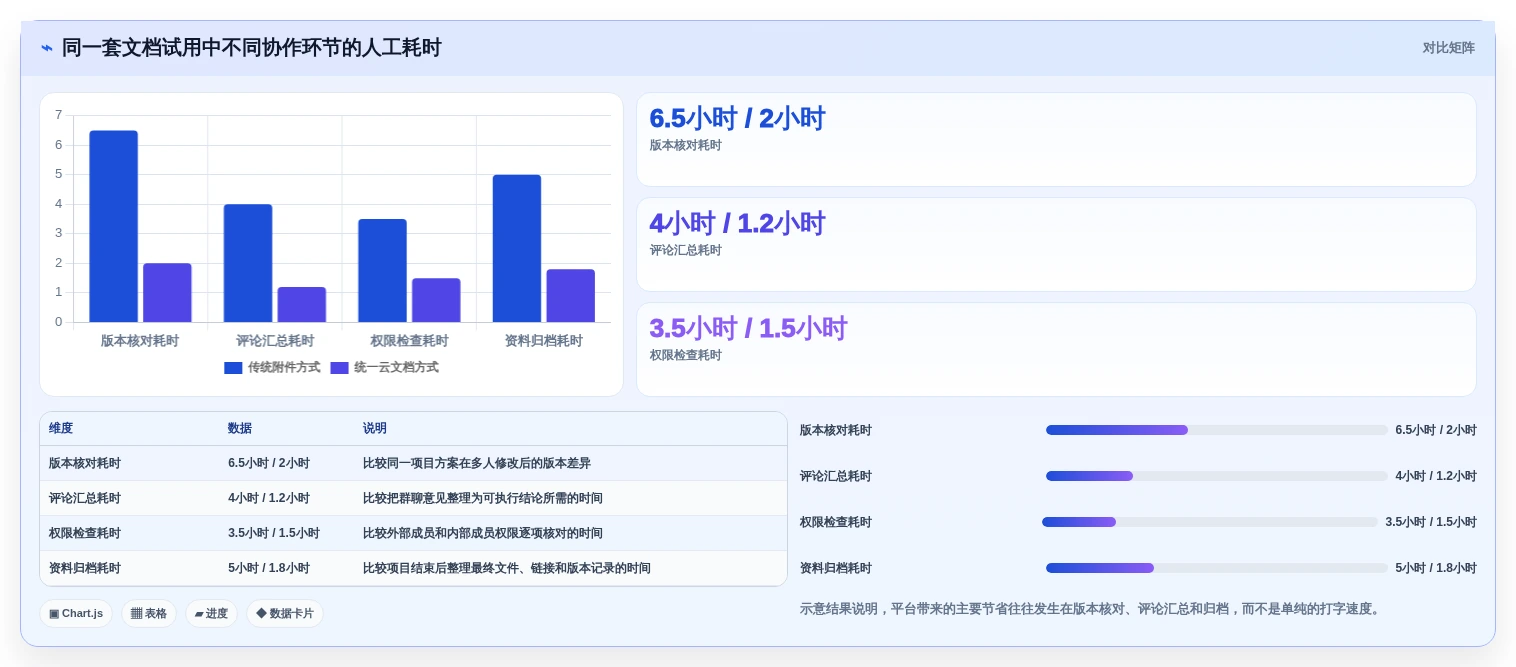The width and height of the screenshot is (1516, 667).
Task: Click the Chart.js tag chip
Action: click(x=76, y=614)
